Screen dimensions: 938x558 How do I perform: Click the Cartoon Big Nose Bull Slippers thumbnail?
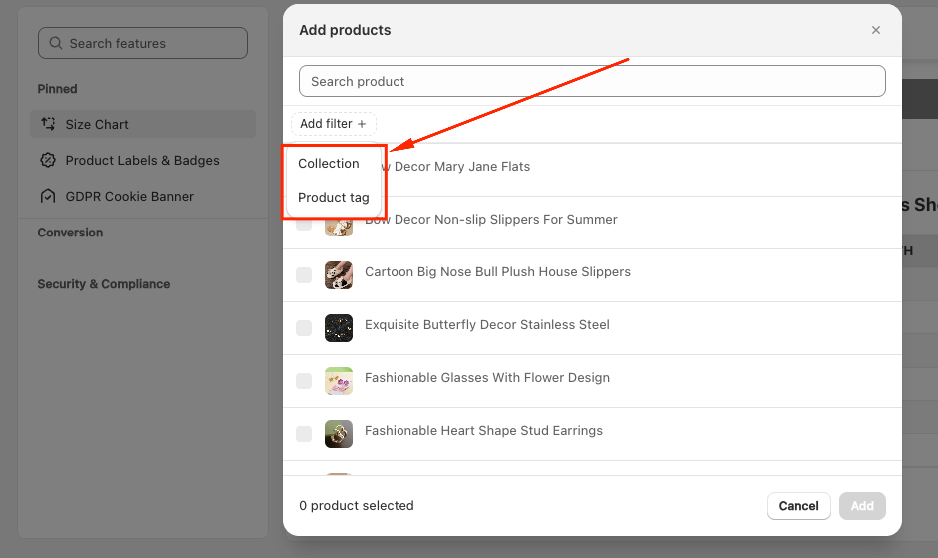(339, 275)
